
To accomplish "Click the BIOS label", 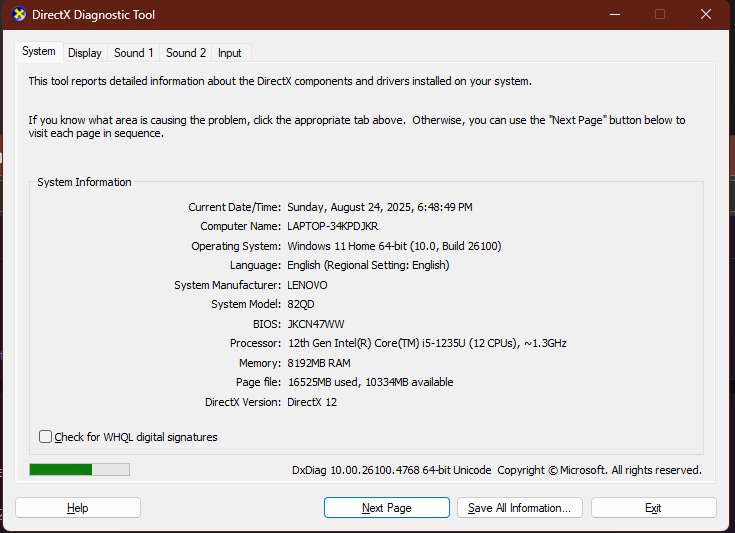I will point(267,324).
